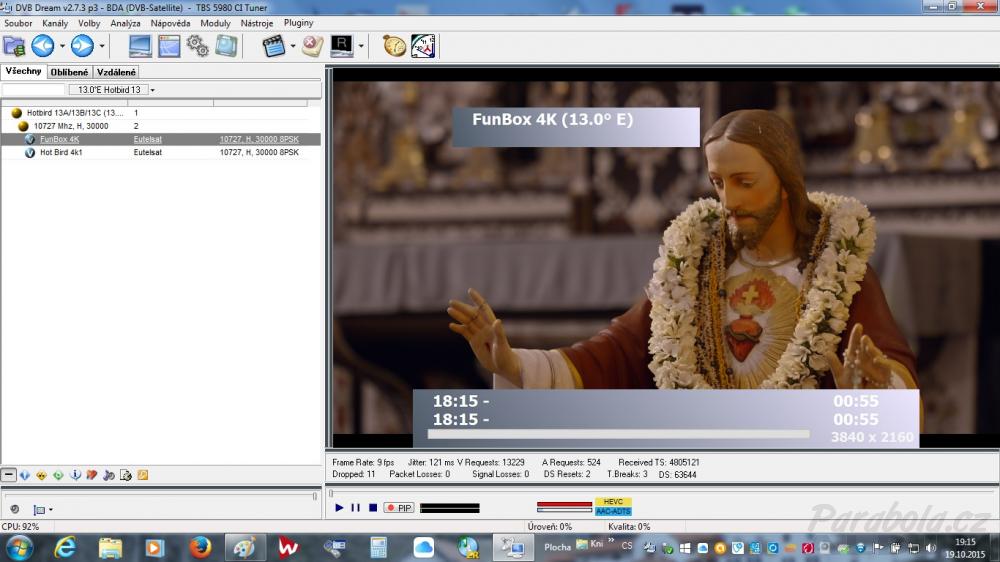Open the Pluginy menu

pyautogui.click(x=298, y=23)
